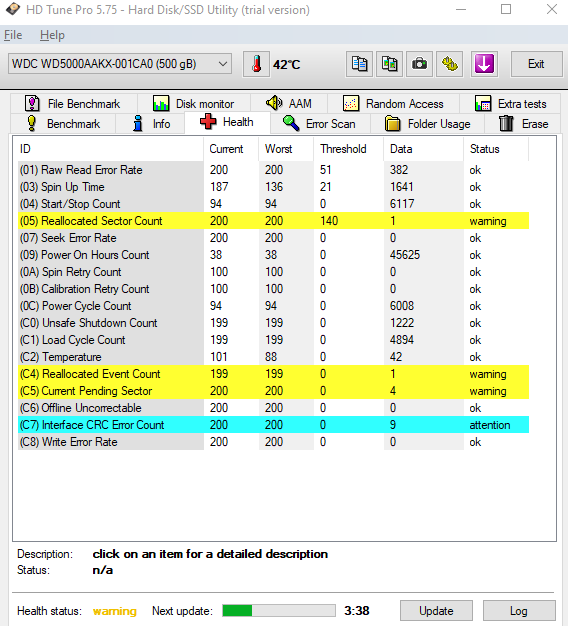Click the copy info to clipboard icon

[359, 64]
